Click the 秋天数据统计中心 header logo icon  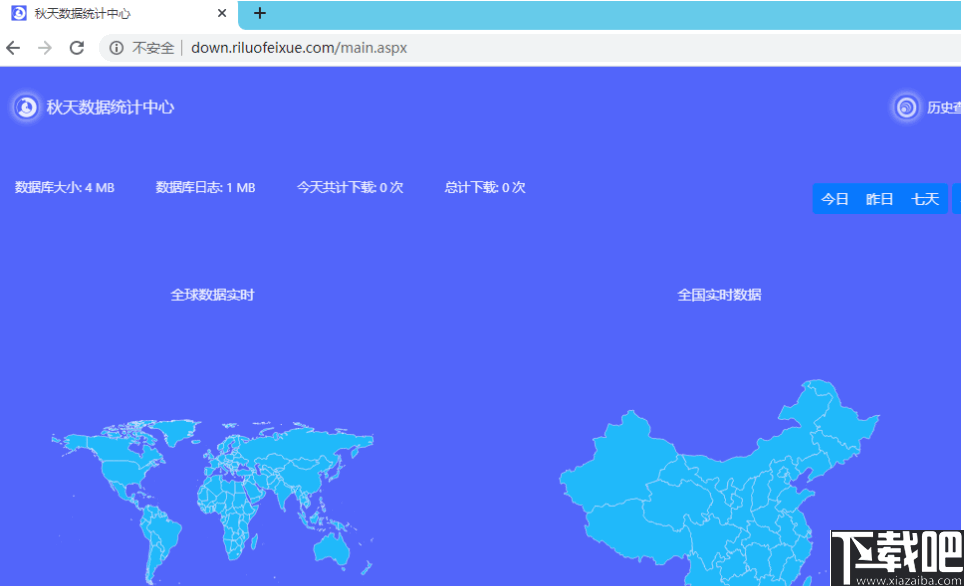point(24,107)
